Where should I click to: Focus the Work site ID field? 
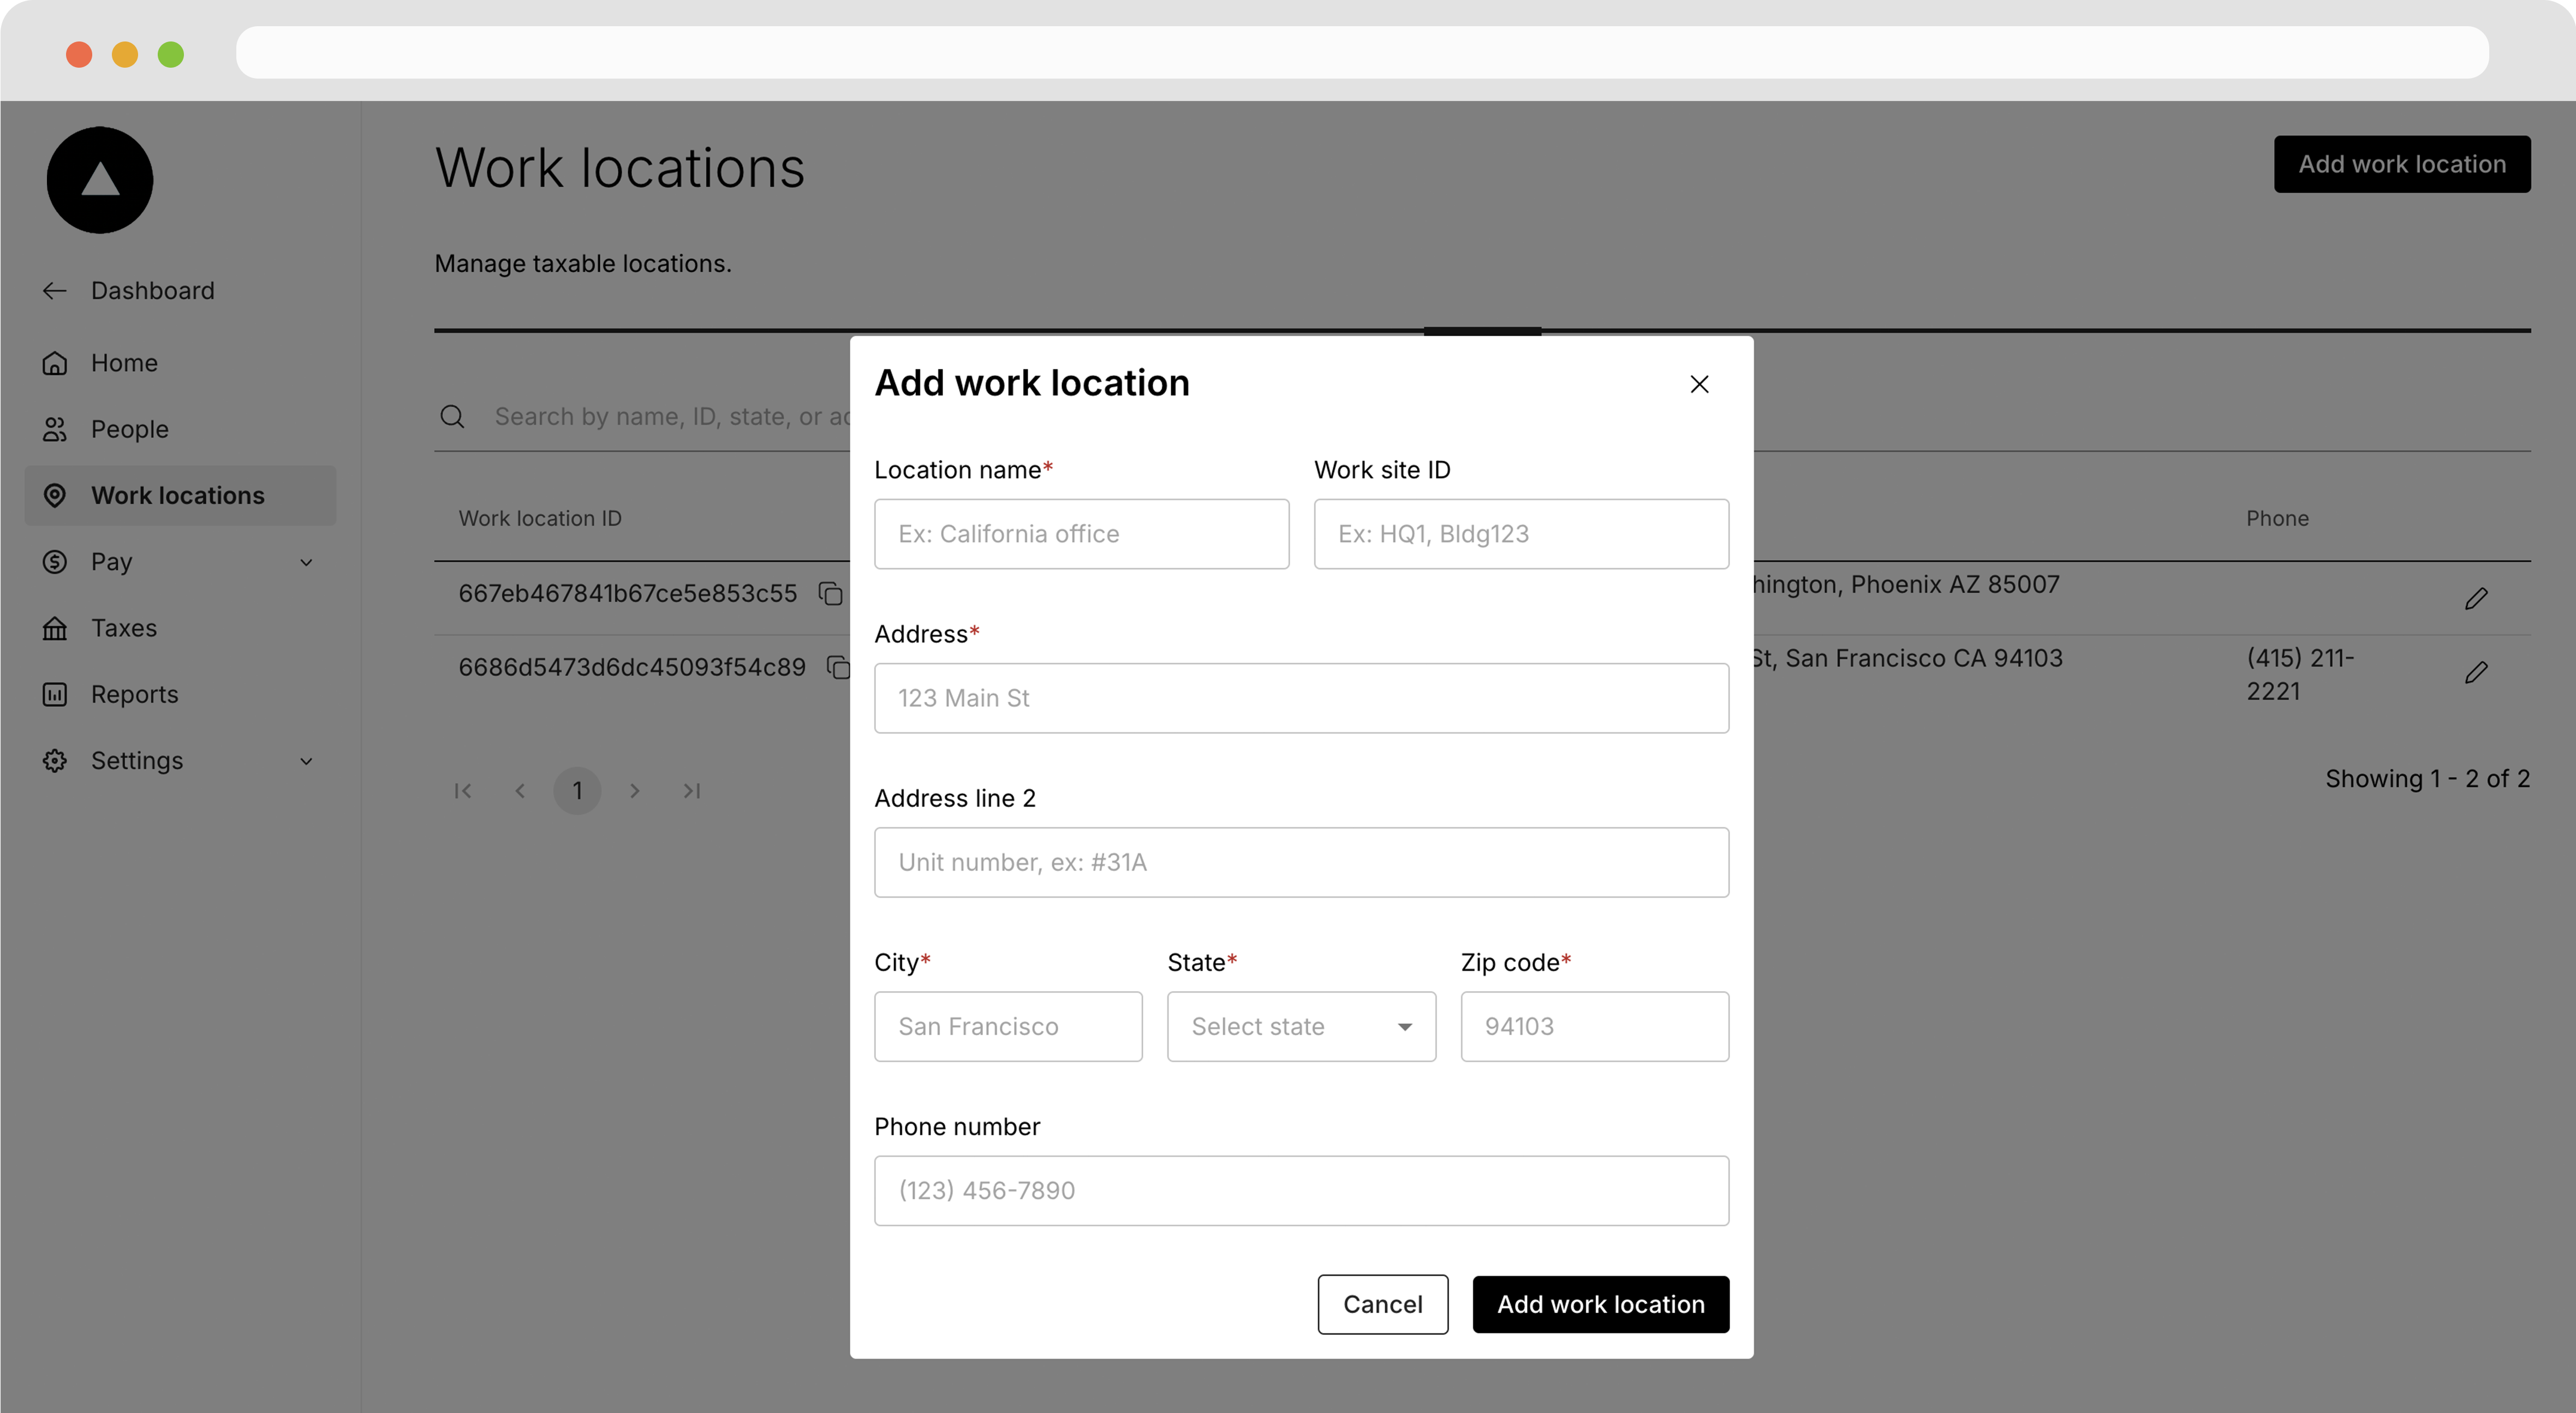[1521, 534]
